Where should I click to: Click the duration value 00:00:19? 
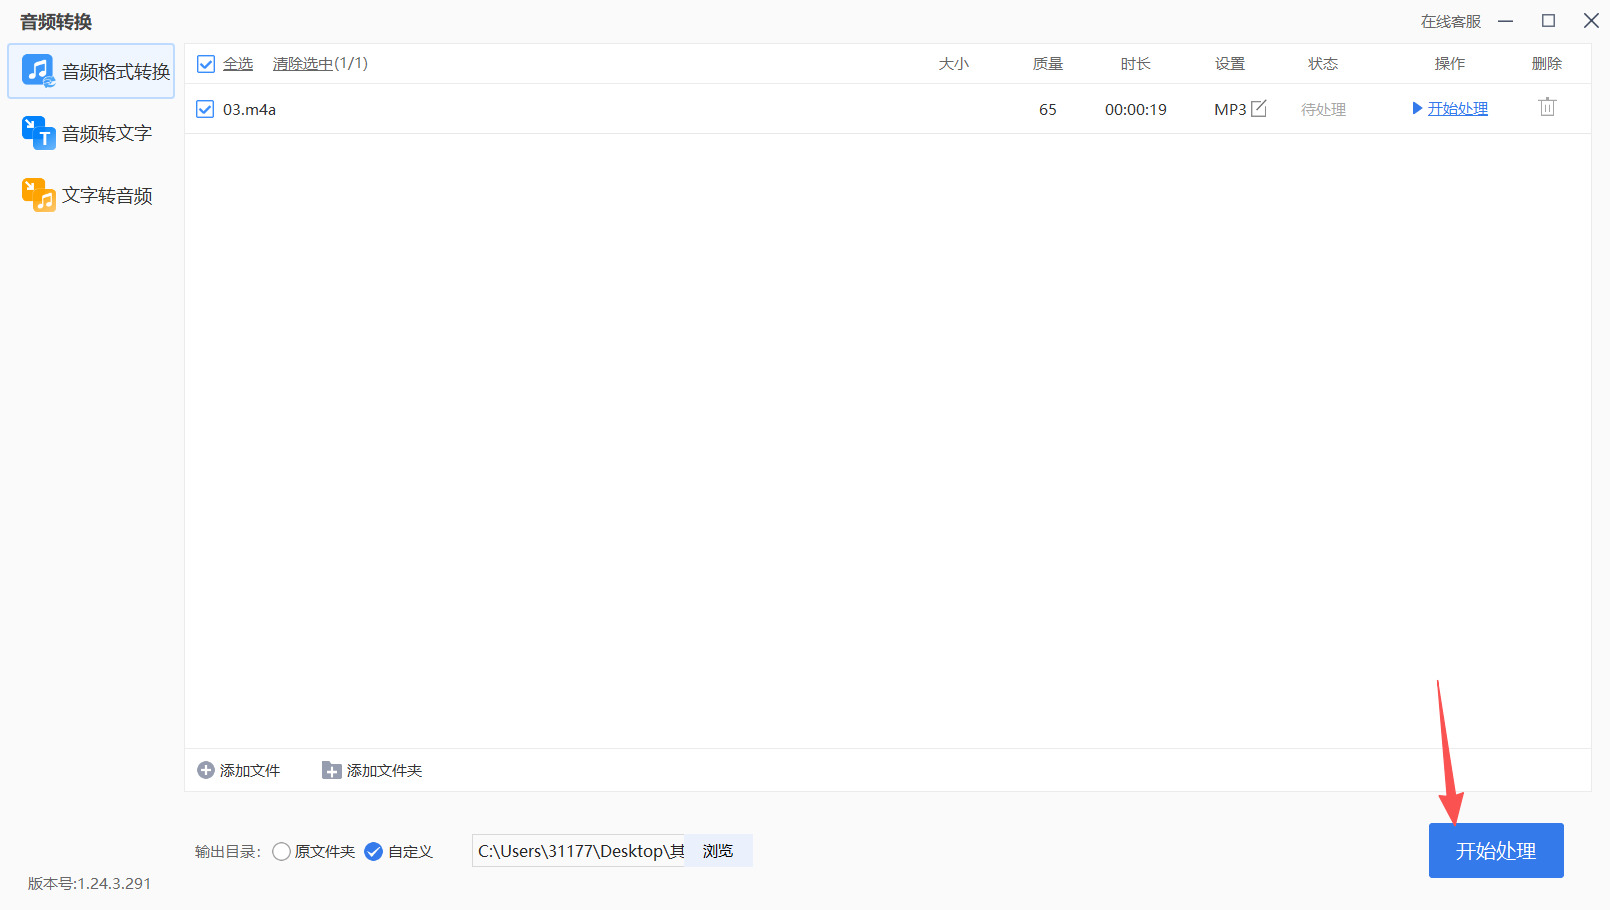click(1136, 109)
